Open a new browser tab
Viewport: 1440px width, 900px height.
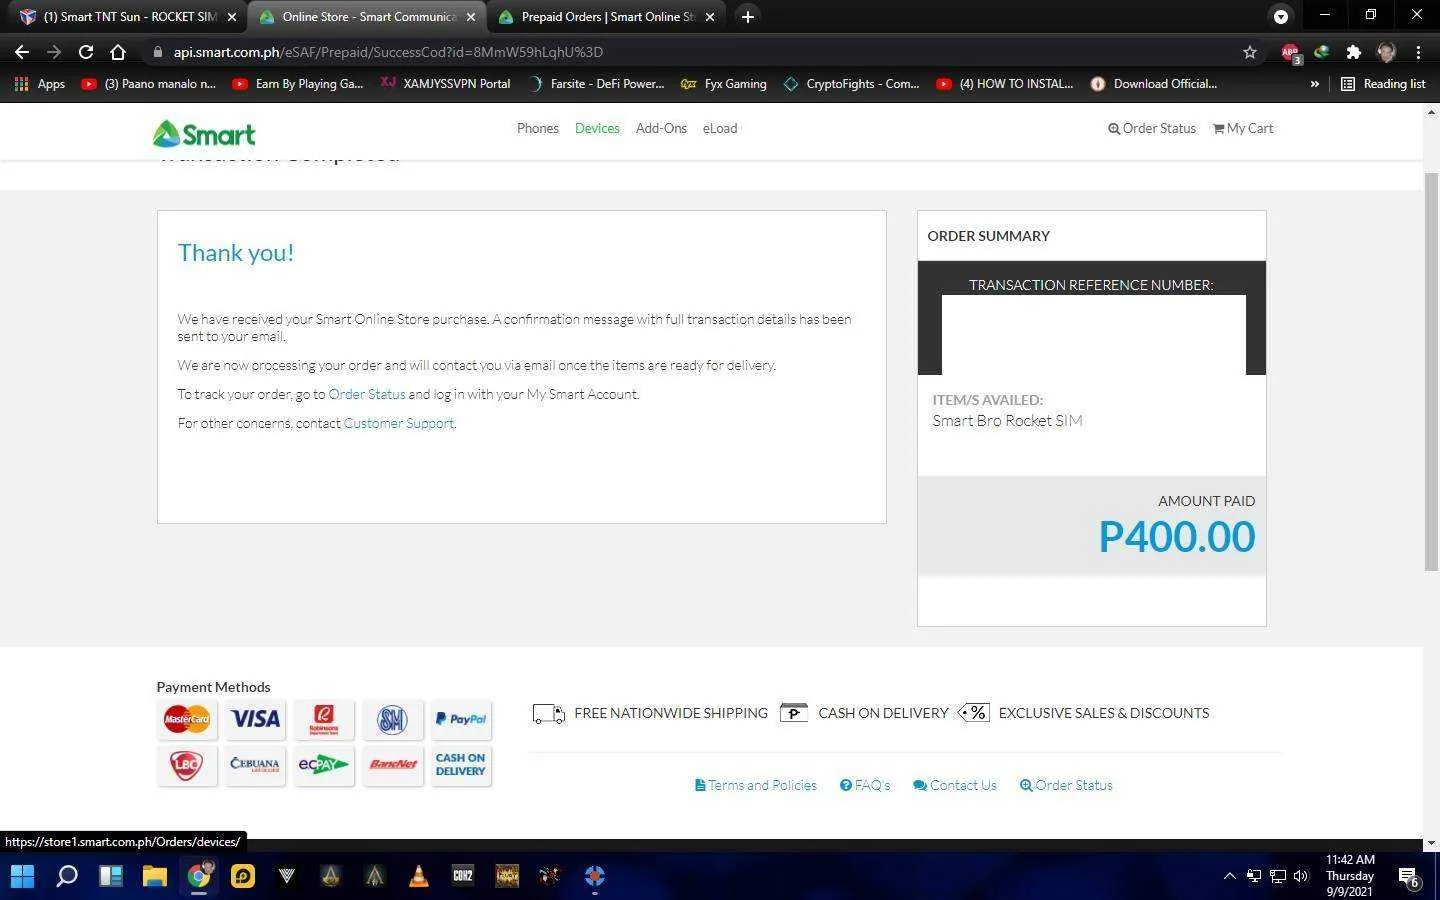747,17
